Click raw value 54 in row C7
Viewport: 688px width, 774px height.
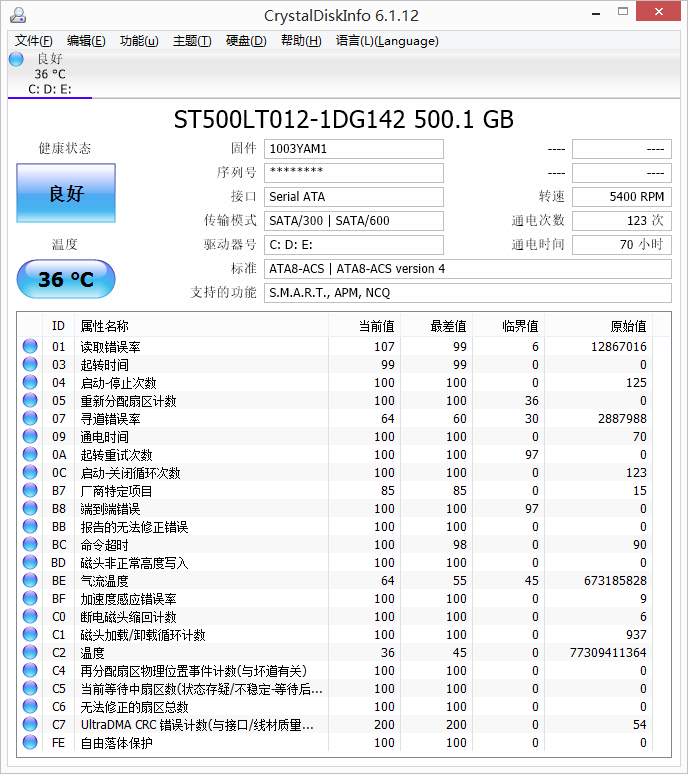[640, 725]
